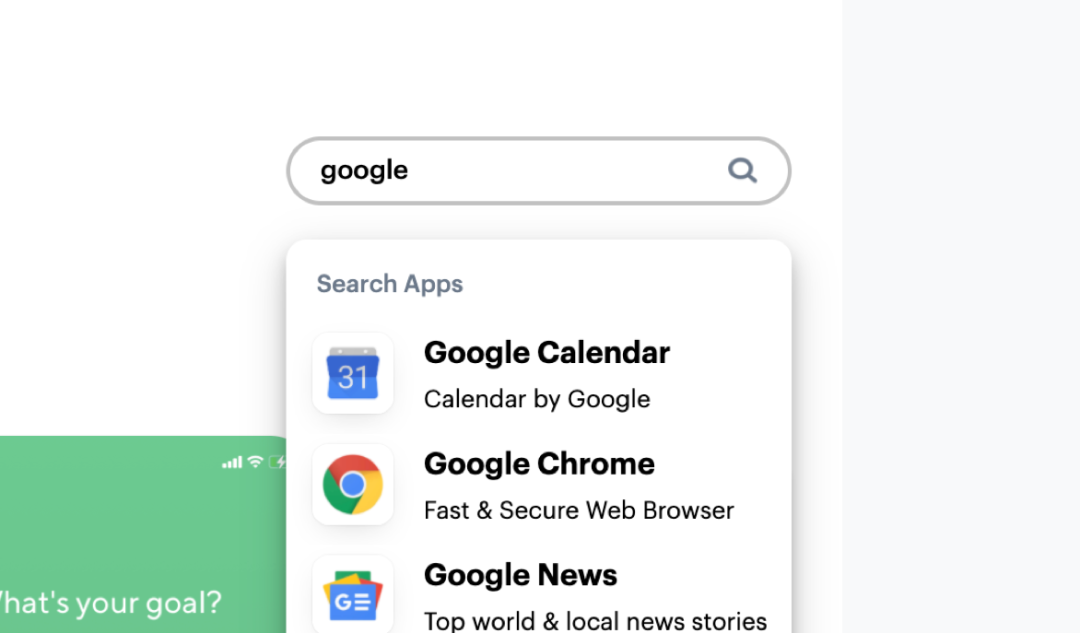Choose the Google News app icon
This screenshot has height=633, width=1080.
(x=353, y=595)
